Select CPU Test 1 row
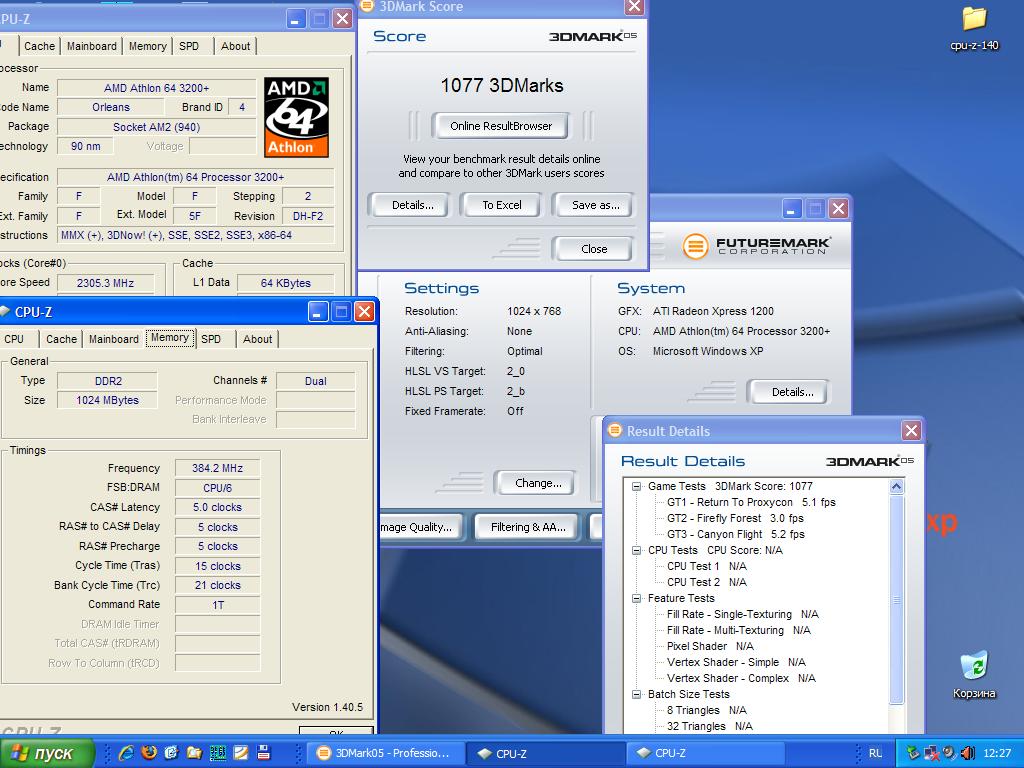The width and height of the screenshot is (1024, 768). 707,566
